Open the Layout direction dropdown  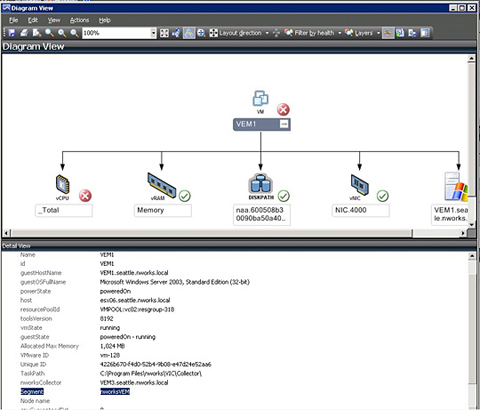coord(267,33)
